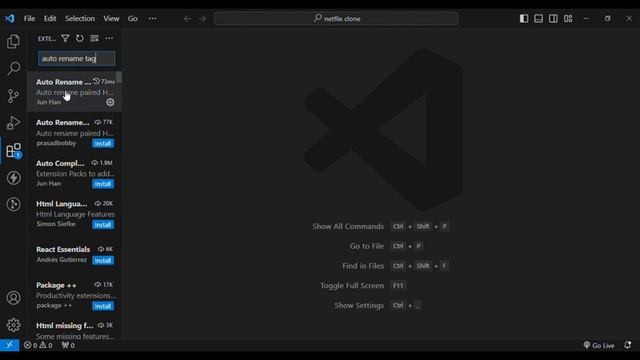
Task: Toggle the secondary side bar layout
Action: pyautogui.click(x=553, y=18)
